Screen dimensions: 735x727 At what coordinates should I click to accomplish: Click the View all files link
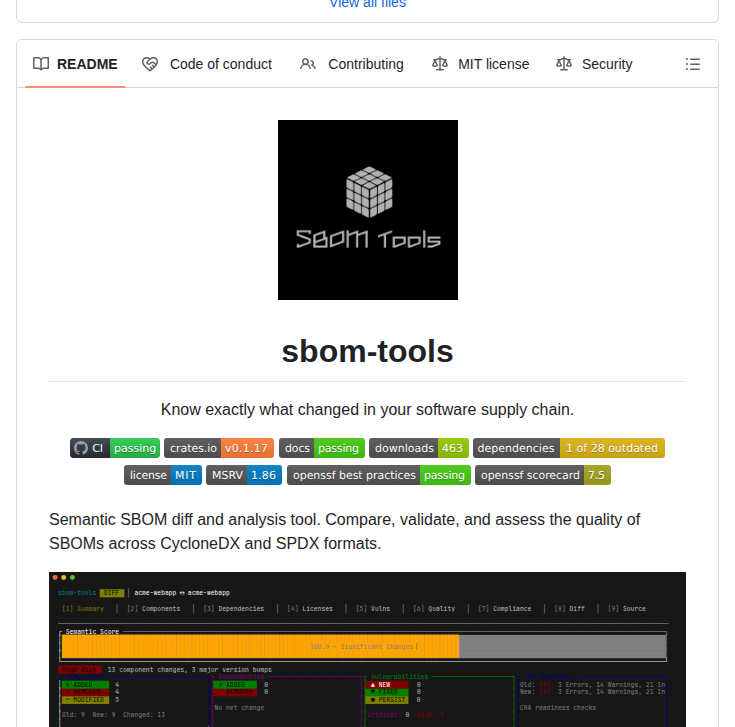(x=368, y=4)
